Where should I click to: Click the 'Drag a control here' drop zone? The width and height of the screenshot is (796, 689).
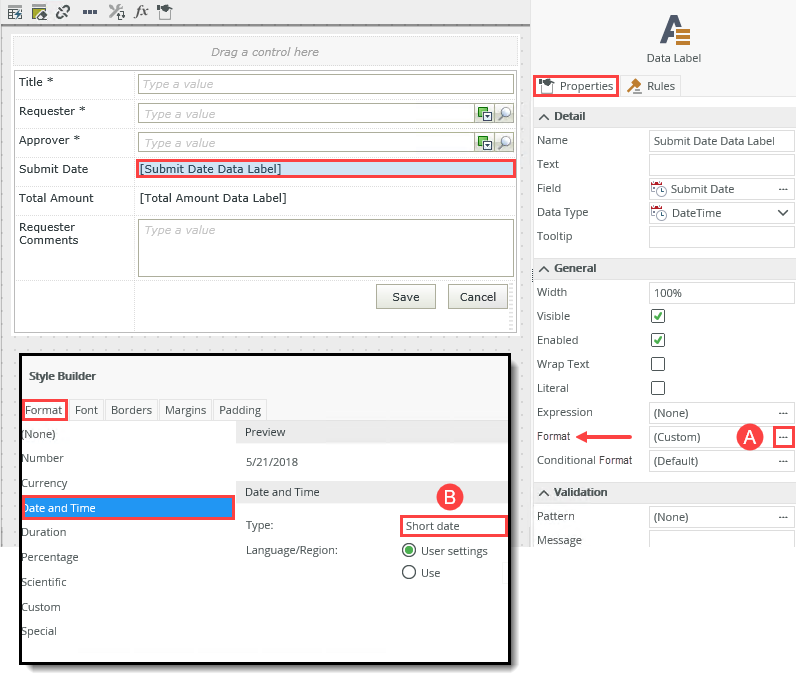(x=265, y=52)
